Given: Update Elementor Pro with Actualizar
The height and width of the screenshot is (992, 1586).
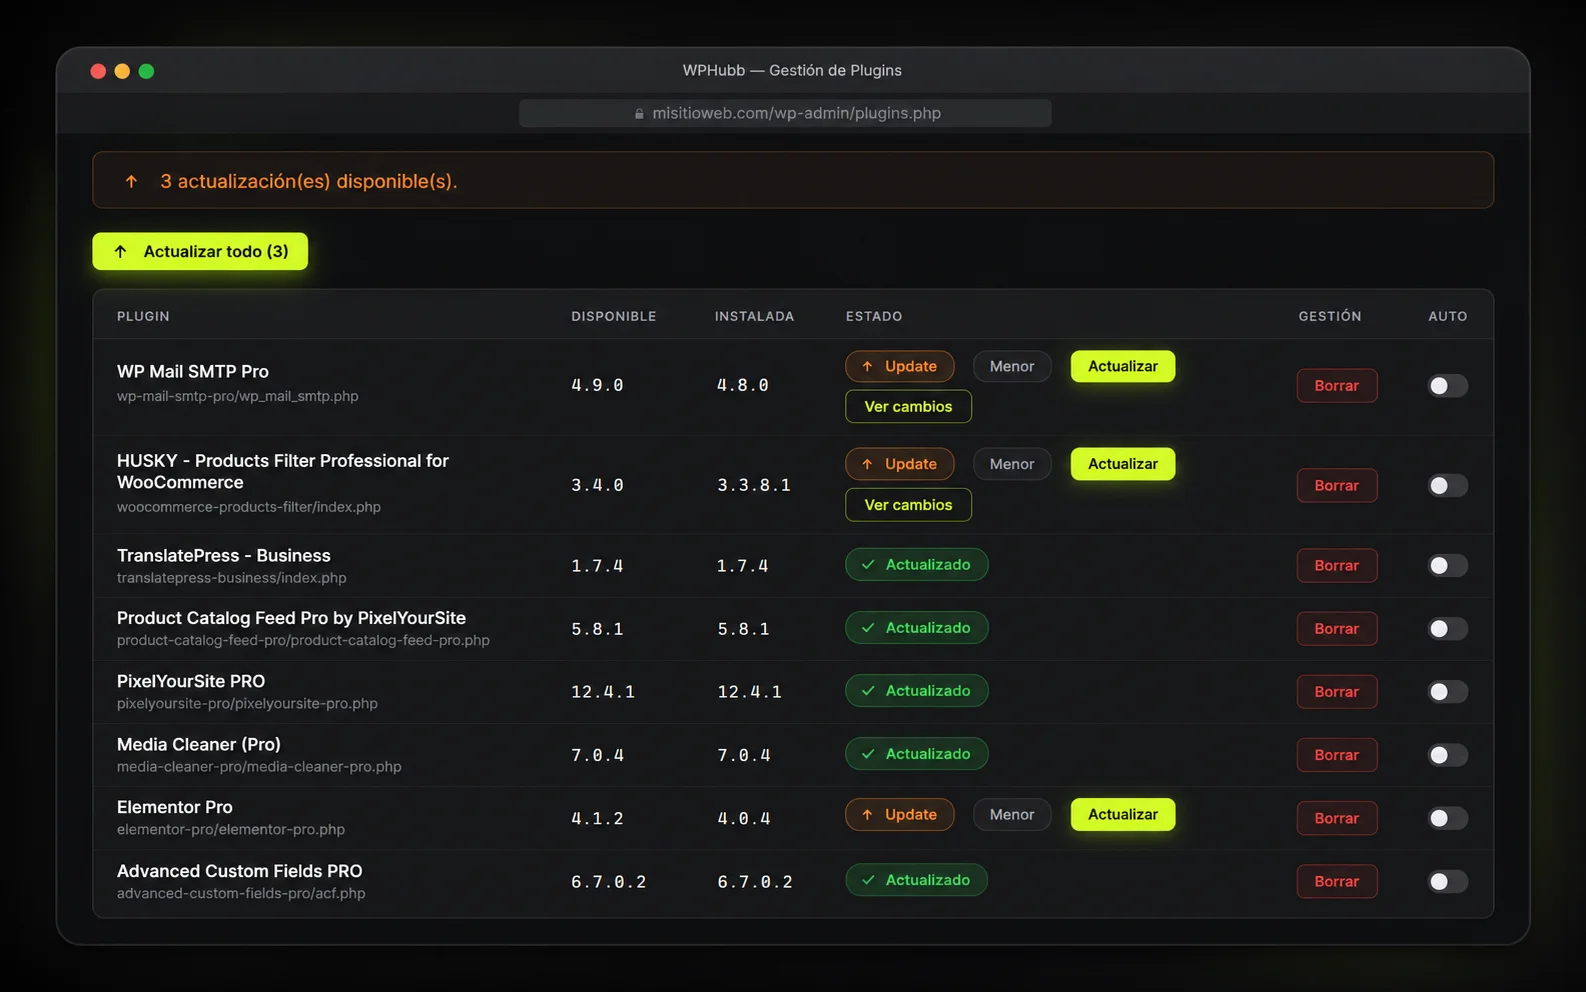Looking at the screenshot, I should click(x=1123, y=815).
